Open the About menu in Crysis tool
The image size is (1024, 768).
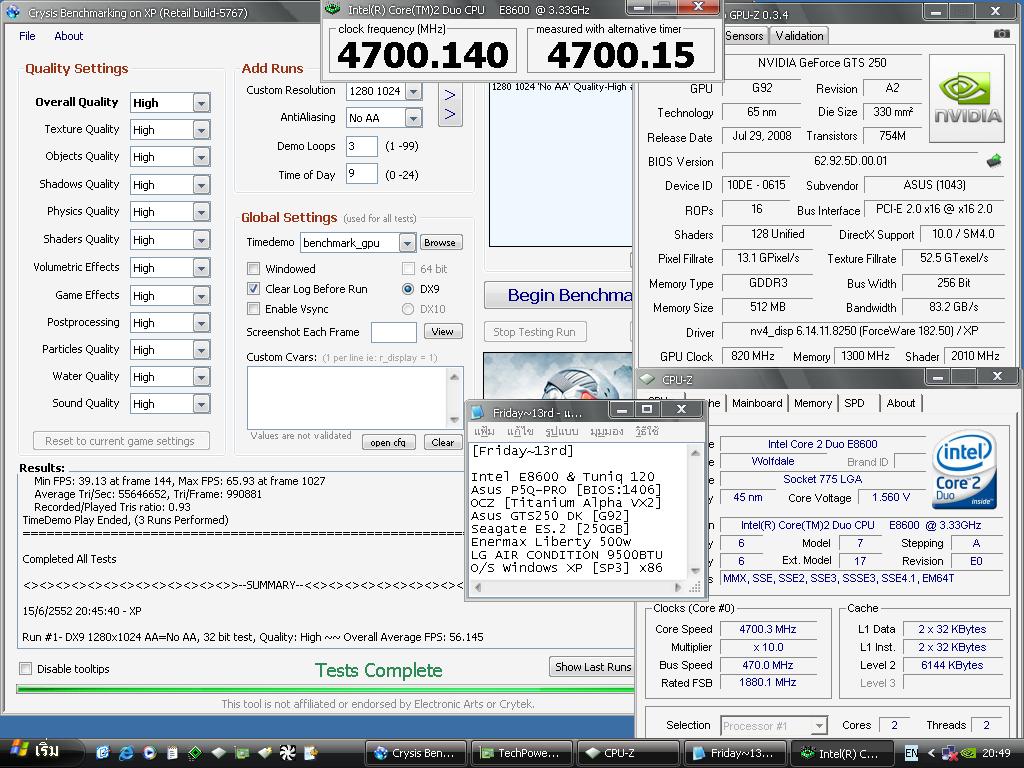pos(69,36)
